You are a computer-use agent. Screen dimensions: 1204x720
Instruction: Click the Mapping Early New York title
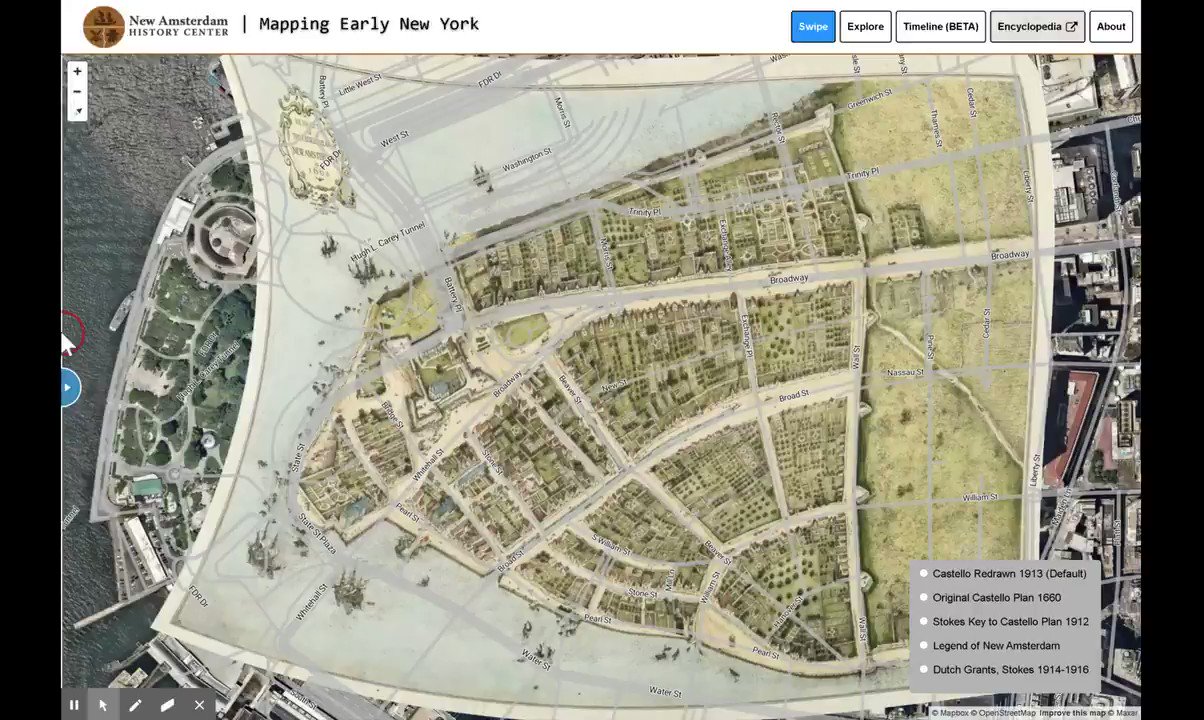[x=369, y=24]
